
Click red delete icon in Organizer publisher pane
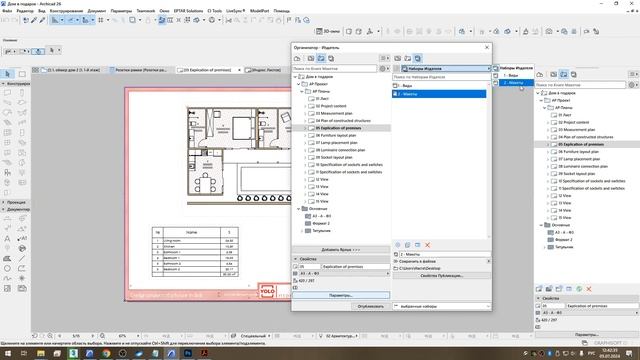(427, 245)
